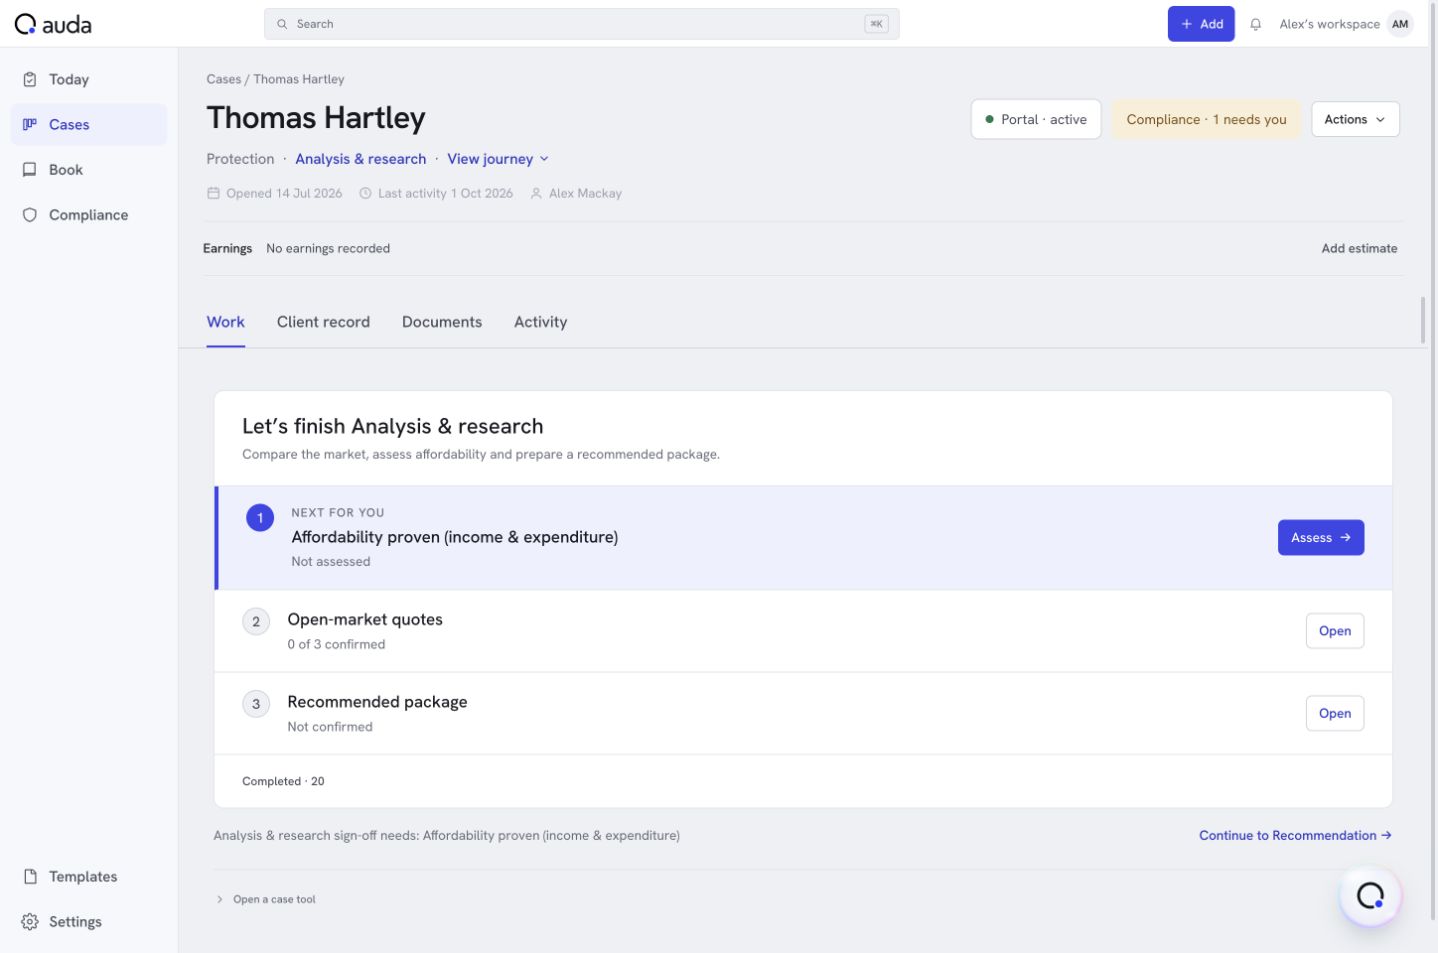The height and width of the screenshot is (953, 1438).
Task: Click the Cases board icon in sidebar
Action: 30,124
